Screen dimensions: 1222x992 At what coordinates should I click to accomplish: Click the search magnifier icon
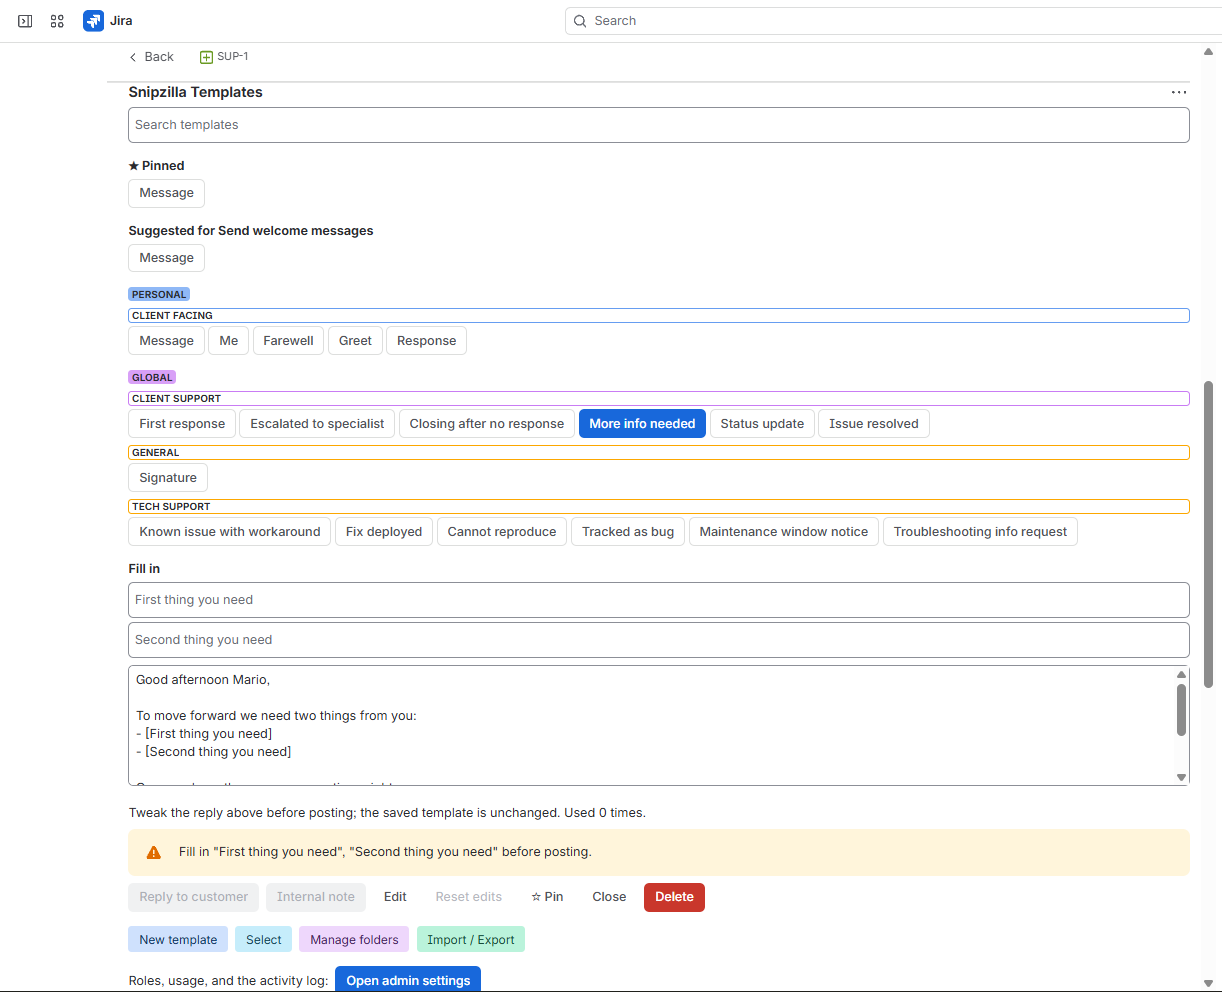point(580,21)
